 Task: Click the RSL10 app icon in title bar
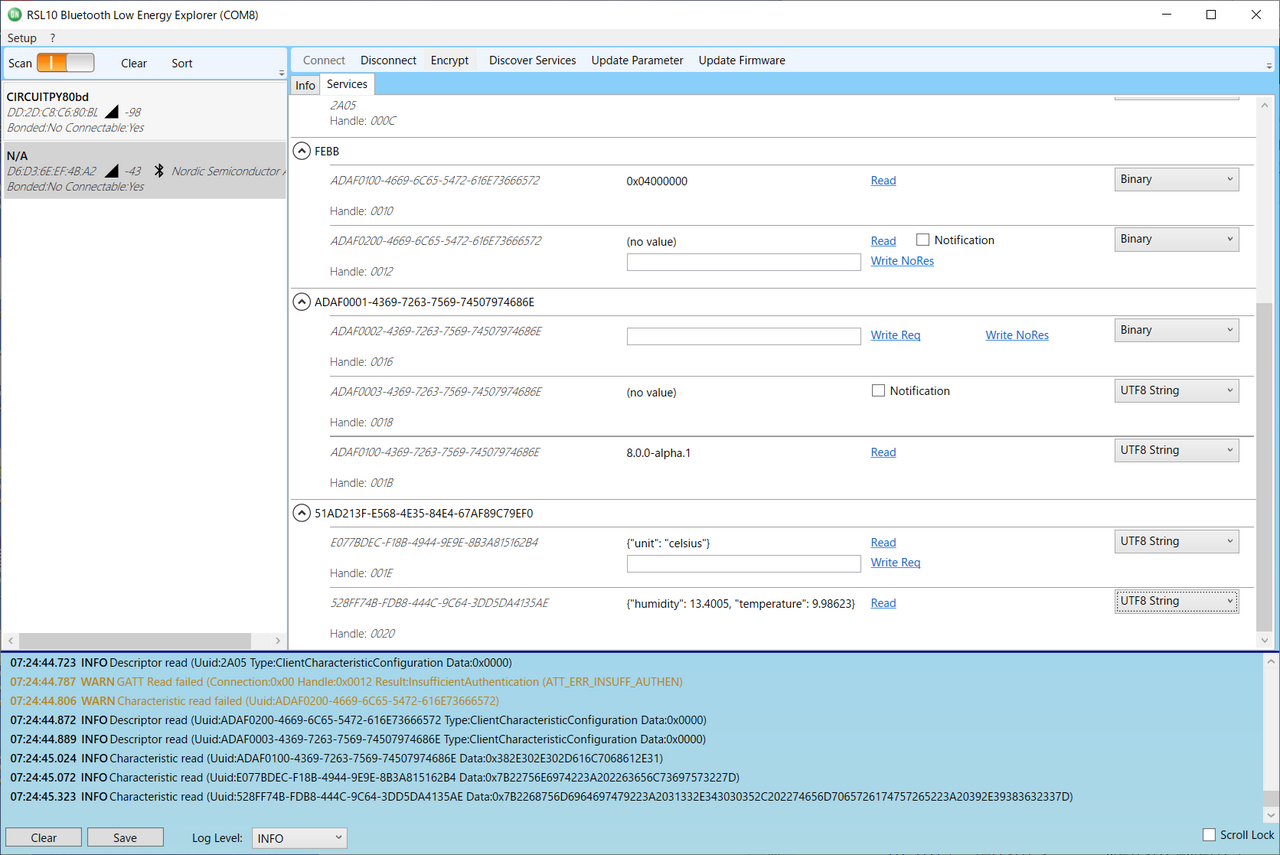[x=13, y=14]
